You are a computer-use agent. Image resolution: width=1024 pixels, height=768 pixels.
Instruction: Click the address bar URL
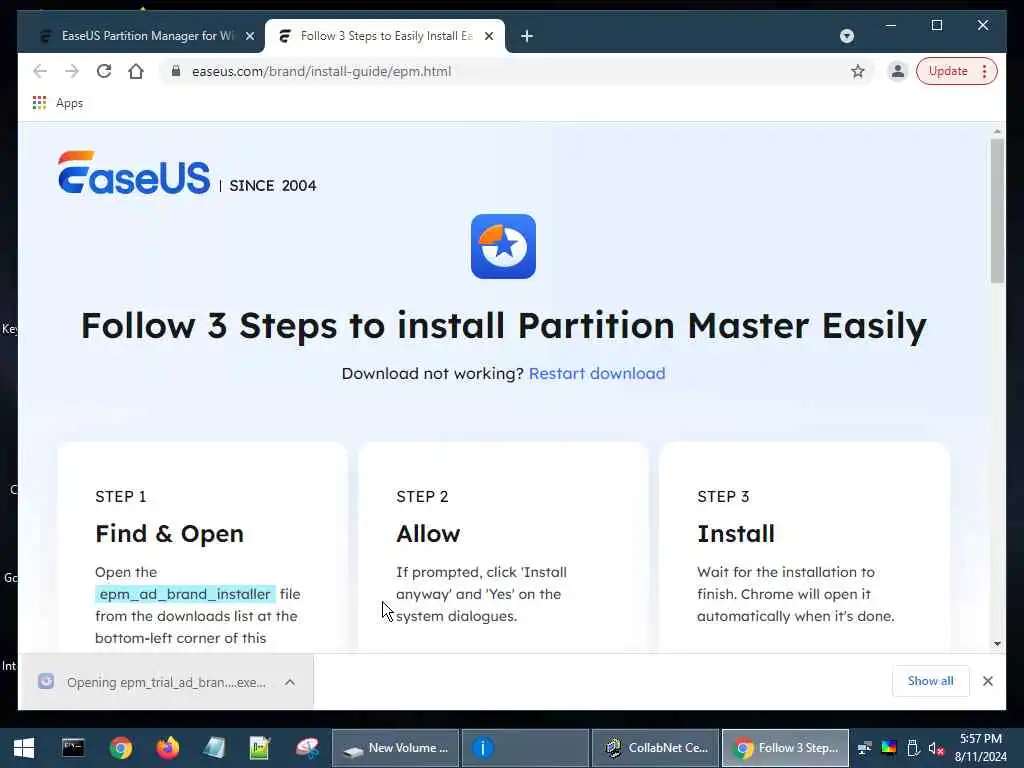click(321, 71)
